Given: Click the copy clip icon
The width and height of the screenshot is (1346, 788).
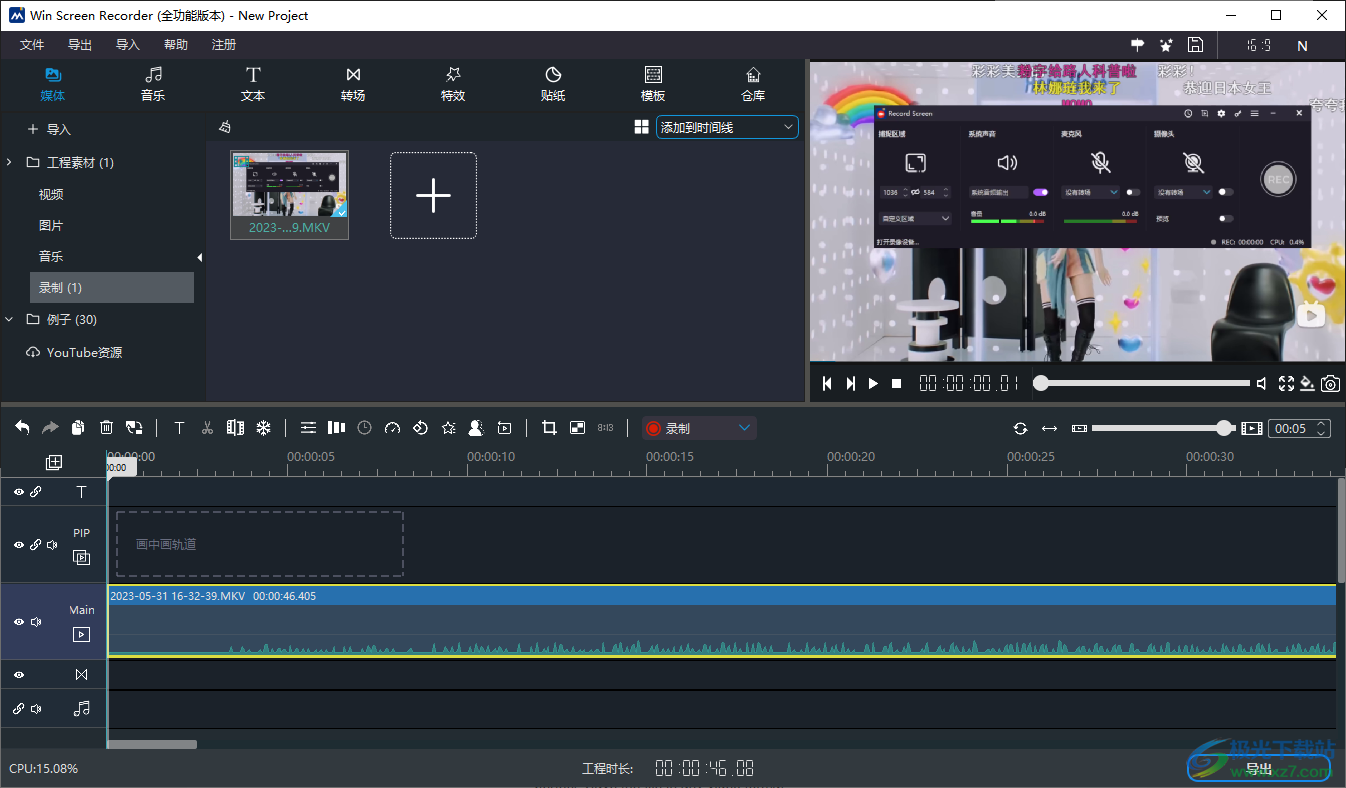Looking at the screenshot, I should [78, 428].
